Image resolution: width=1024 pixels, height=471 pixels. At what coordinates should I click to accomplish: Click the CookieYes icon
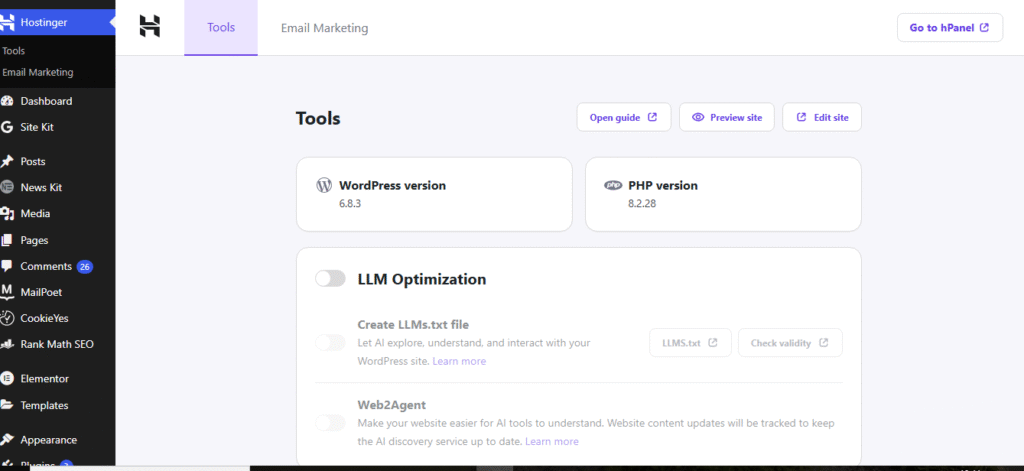(7, 318)
